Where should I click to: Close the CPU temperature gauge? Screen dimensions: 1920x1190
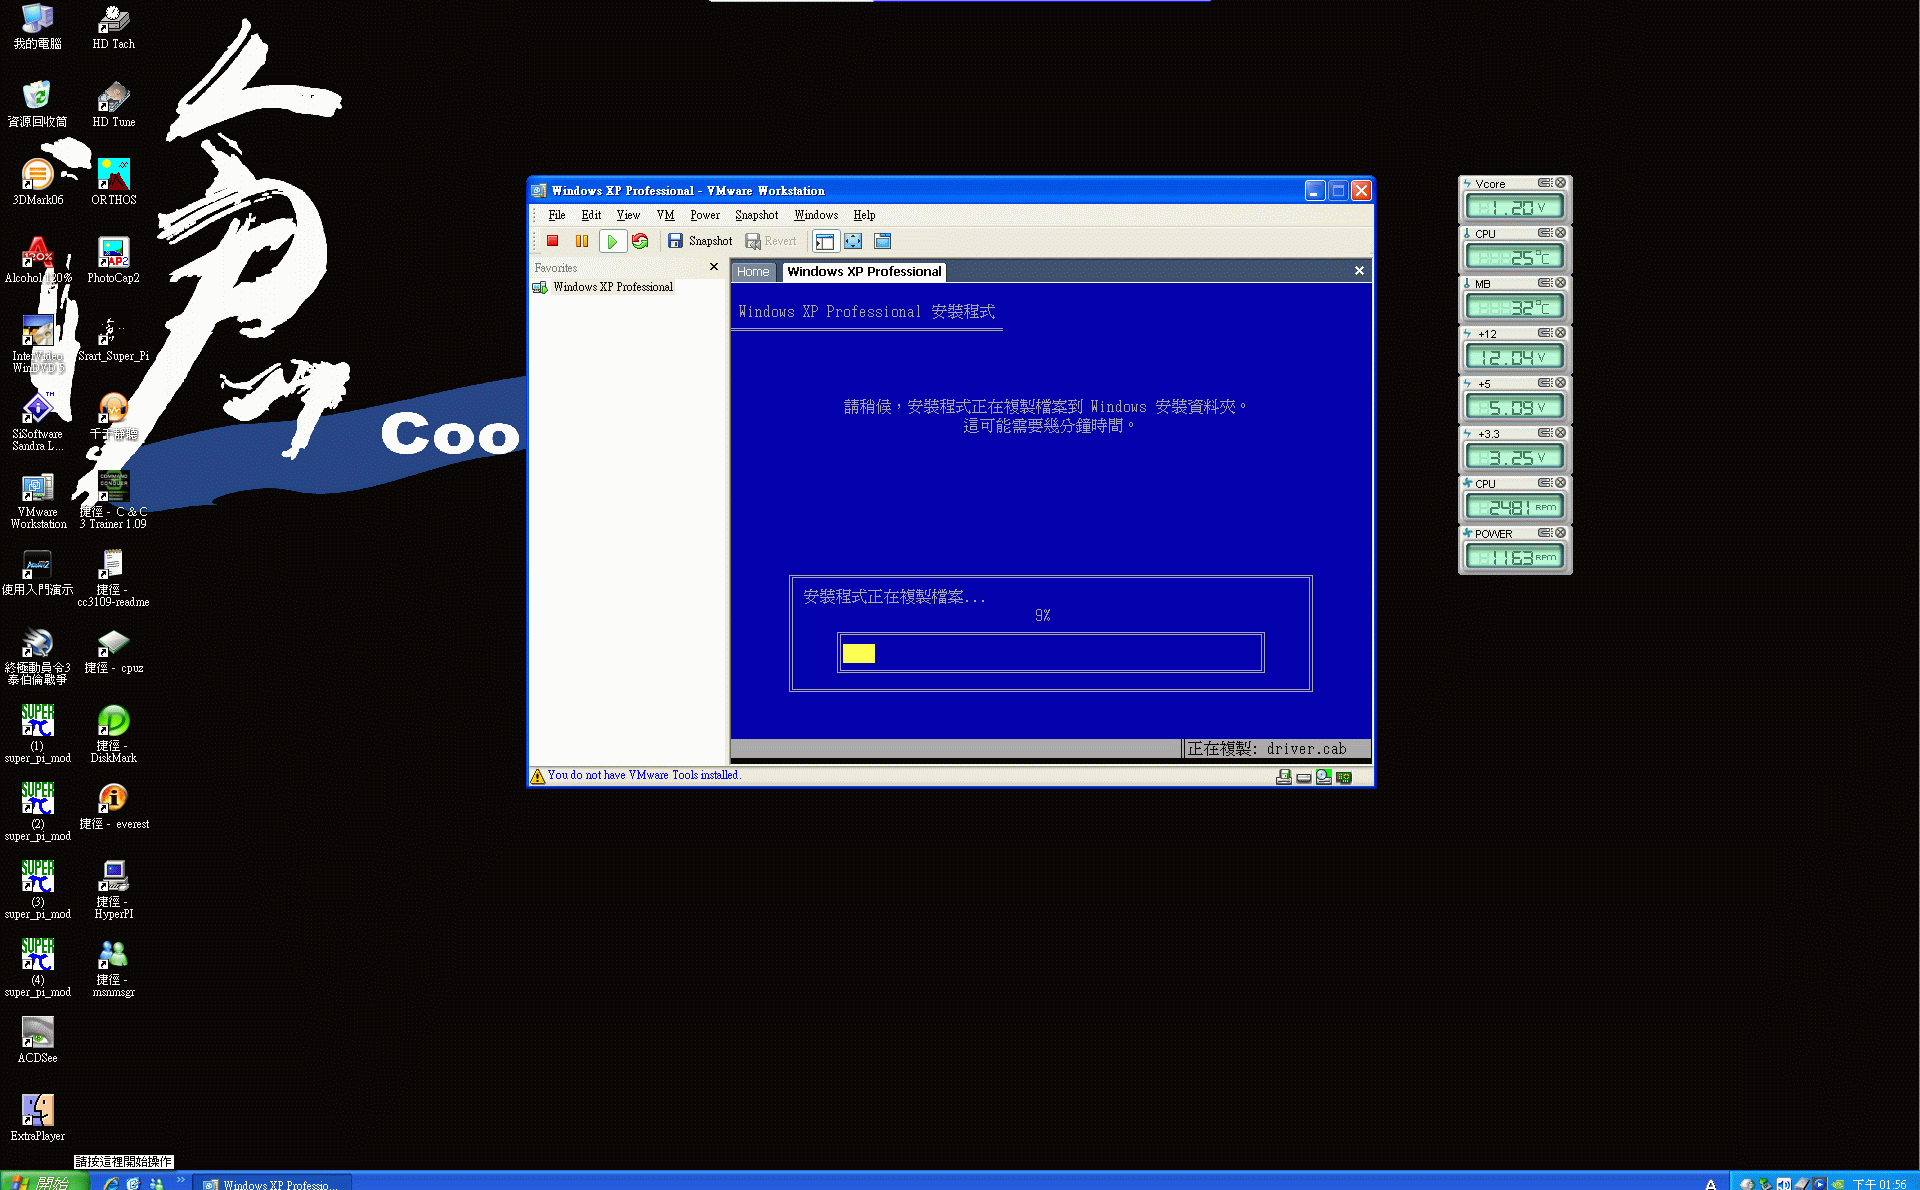tap(1560, 233)
